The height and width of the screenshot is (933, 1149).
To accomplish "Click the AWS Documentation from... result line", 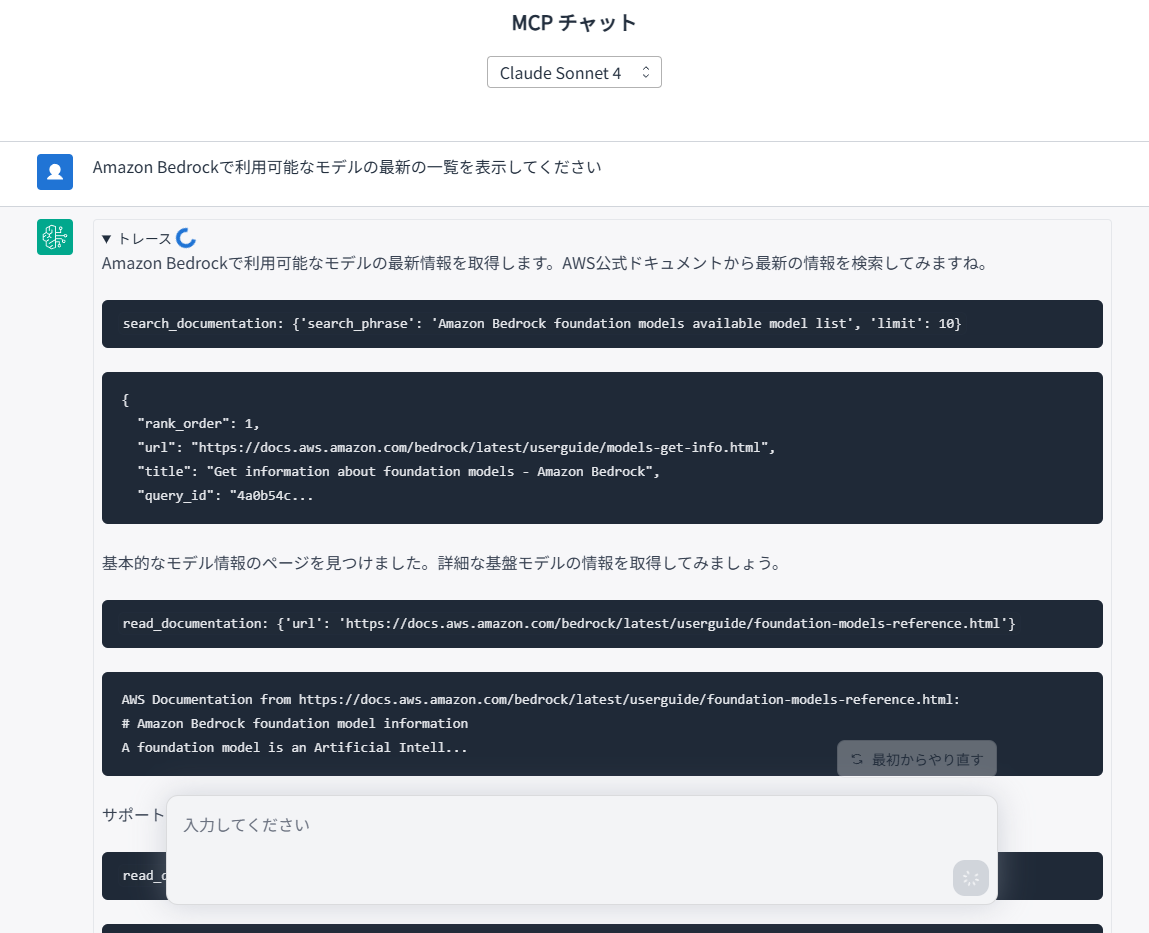I will (541, 699).
